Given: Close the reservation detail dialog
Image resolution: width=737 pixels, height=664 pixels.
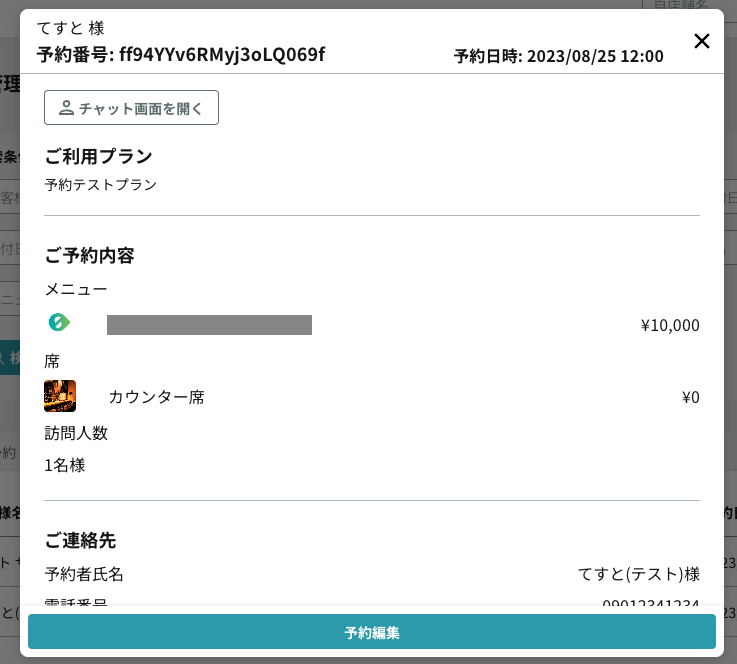Looking at the screenshot, I should tap(702, 41).
